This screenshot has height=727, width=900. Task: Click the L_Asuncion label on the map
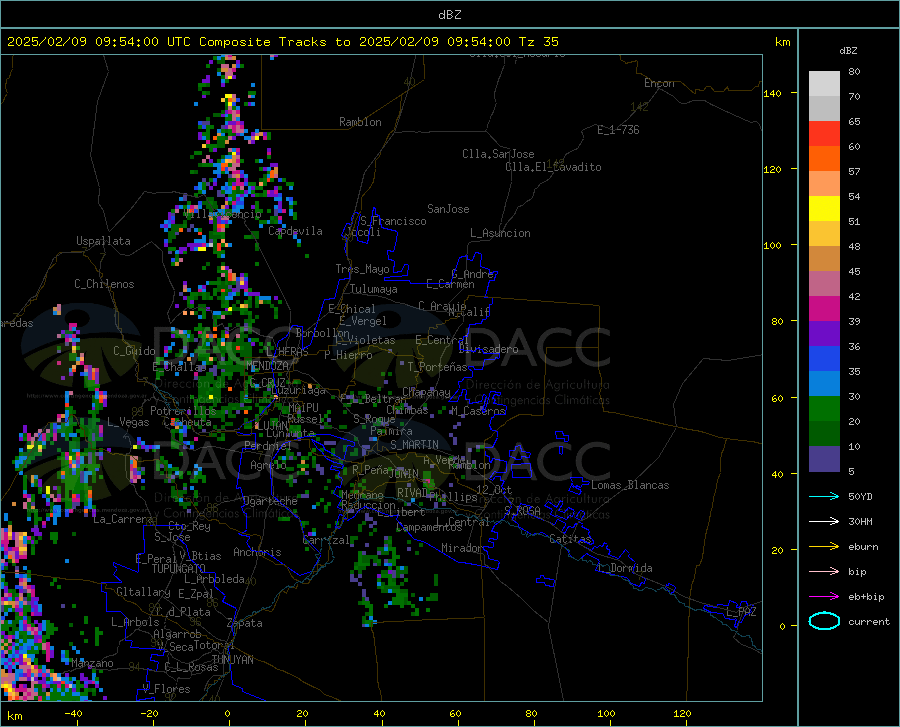point(500,233)
